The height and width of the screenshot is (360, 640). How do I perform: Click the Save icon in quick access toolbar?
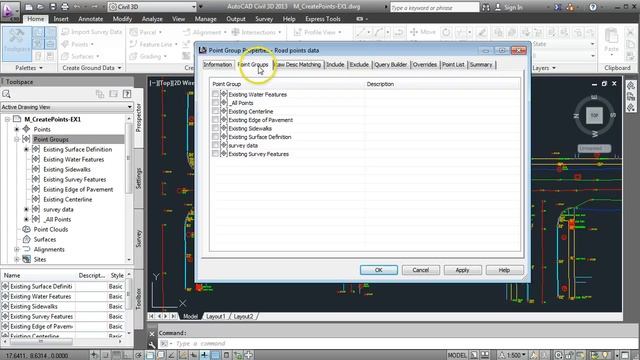click(x=53, y=7)
